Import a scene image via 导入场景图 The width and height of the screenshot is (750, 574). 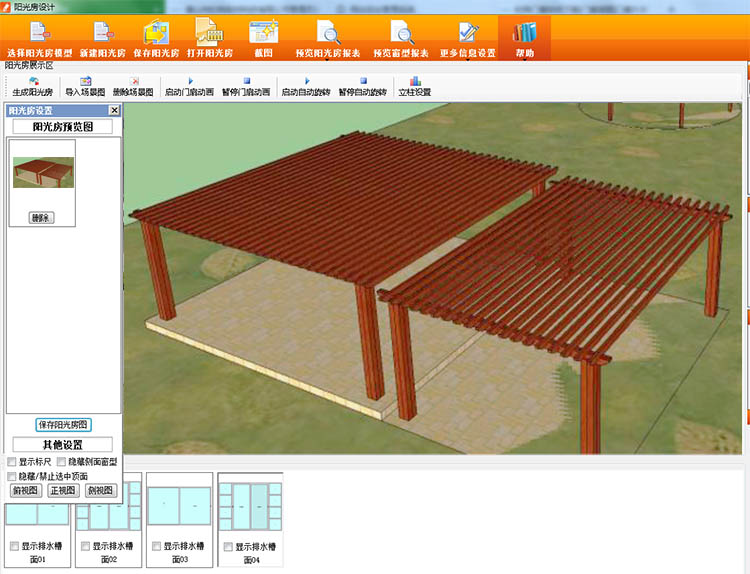pyautogui.click(x=85, y=87)
